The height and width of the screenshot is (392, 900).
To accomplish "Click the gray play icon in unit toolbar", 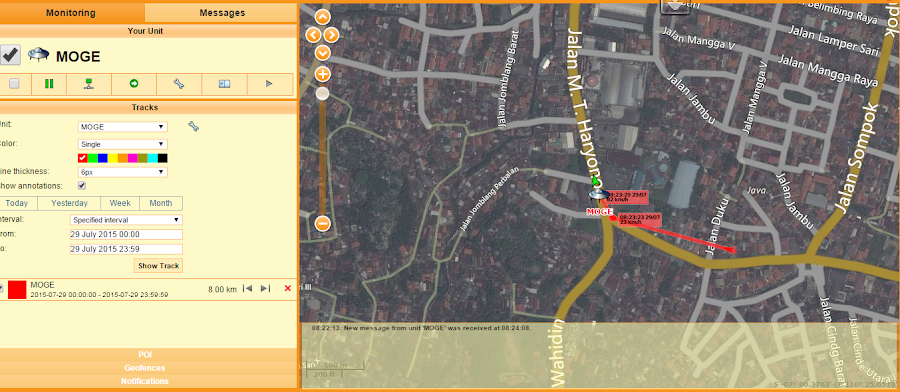I will click(269, 84).
